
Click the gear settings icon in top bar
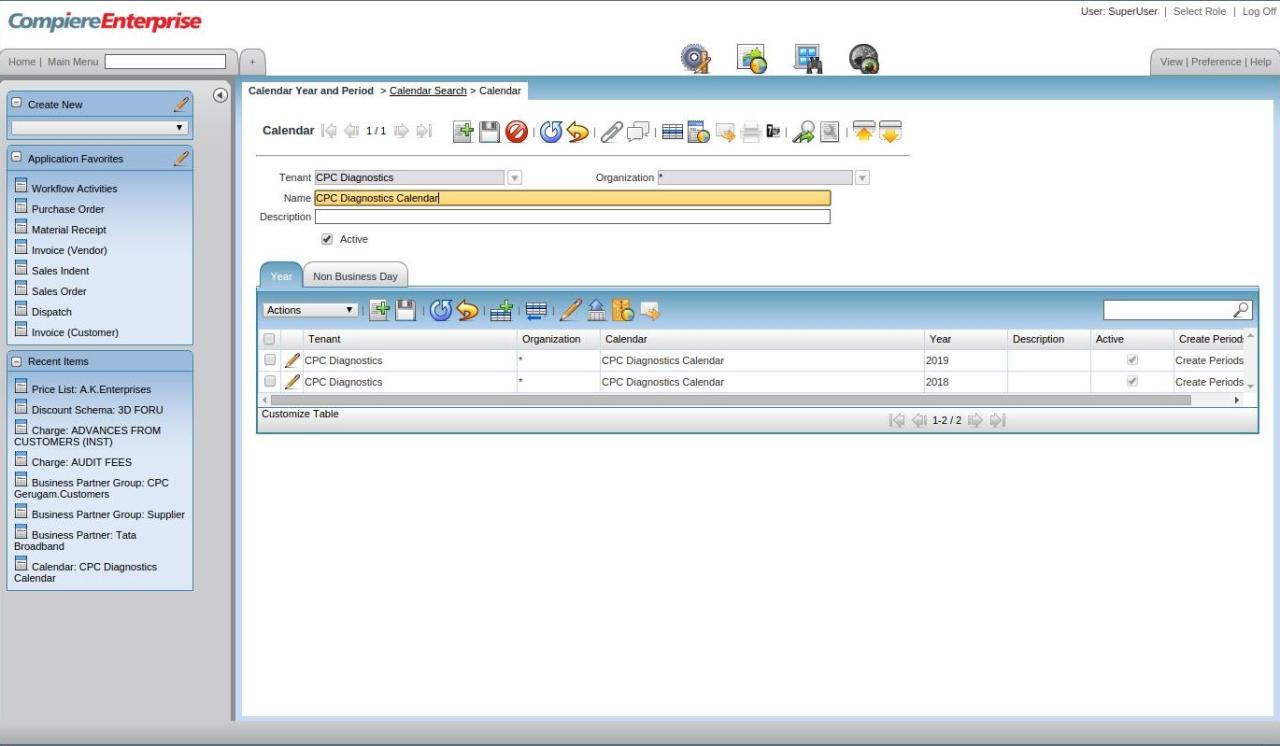(x=695, y=60)
